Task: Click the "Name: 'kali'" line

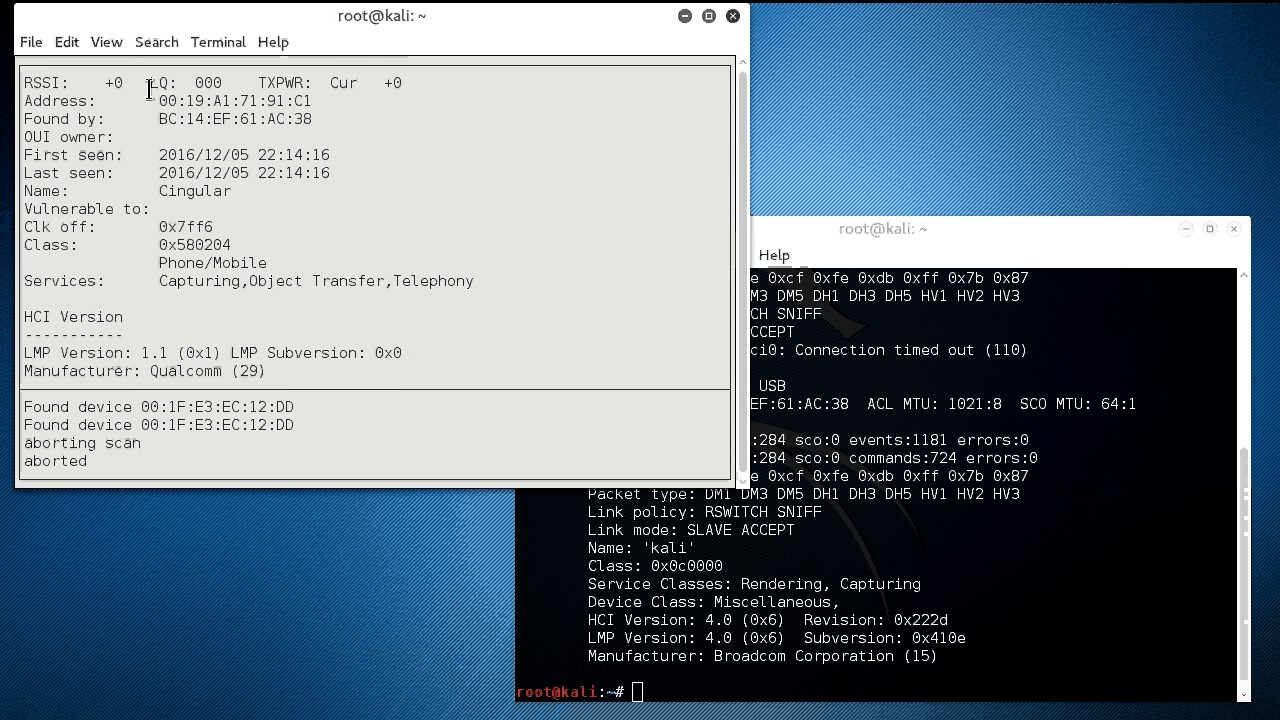Action: [x=641, y=548]
